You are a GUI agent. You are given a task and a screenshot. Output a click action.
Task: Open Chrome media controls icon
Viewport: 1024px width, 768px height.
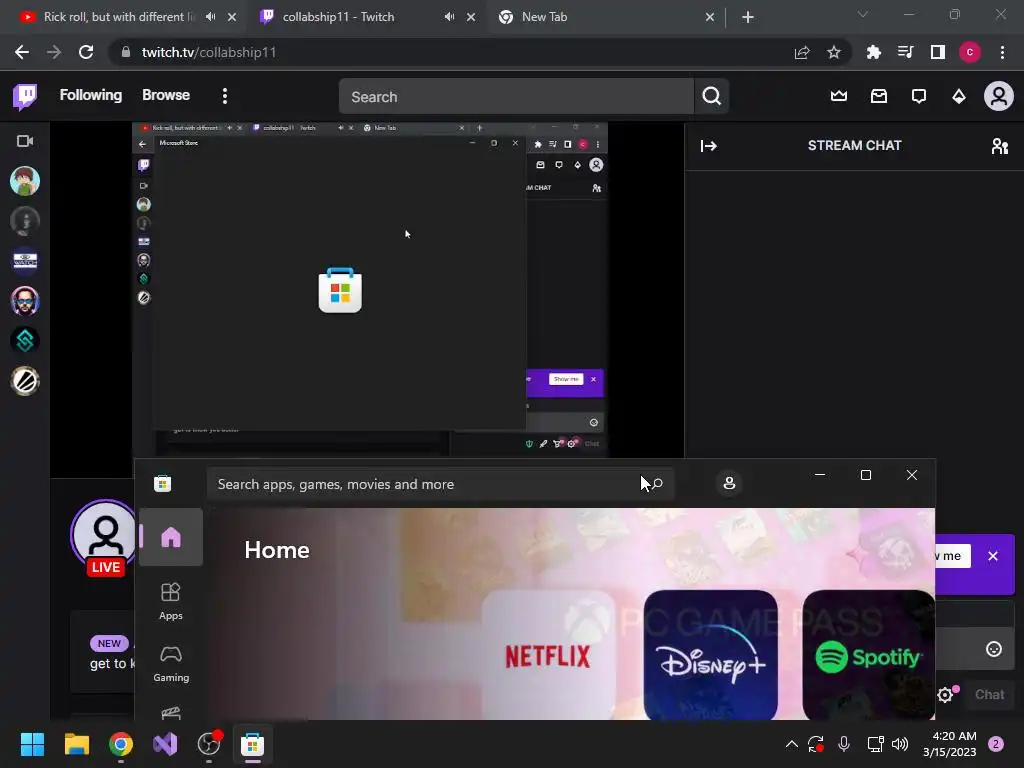[x=905, y=52]
